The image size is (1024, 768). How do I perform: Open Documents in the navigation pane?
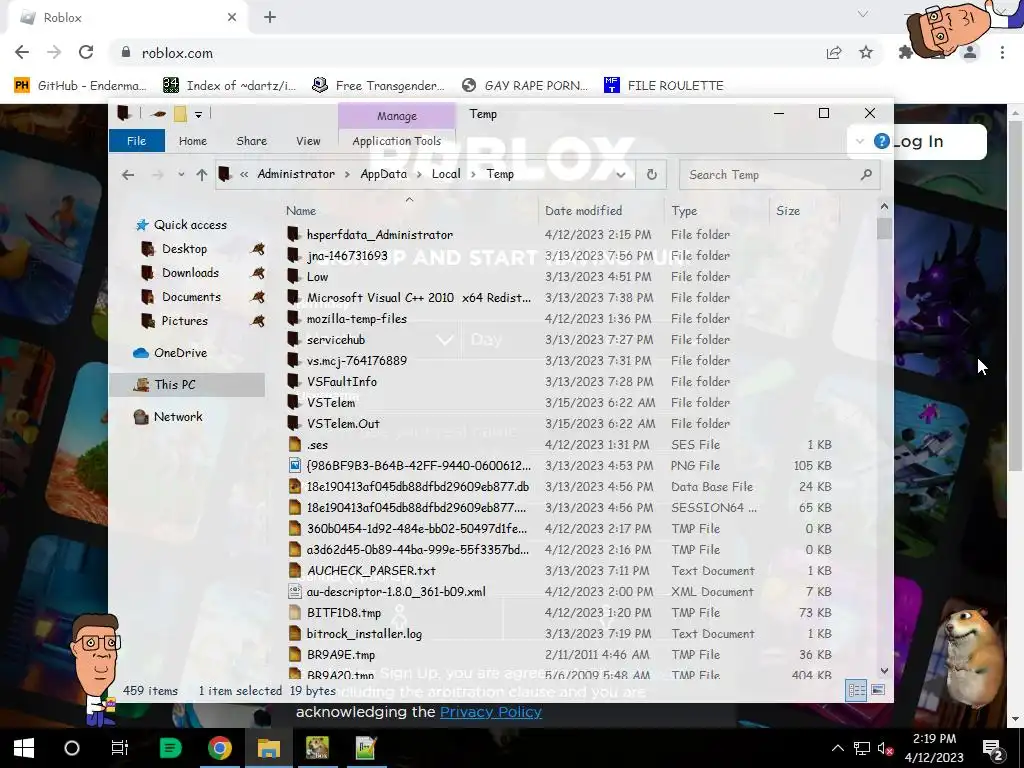[x=191, y=297]
